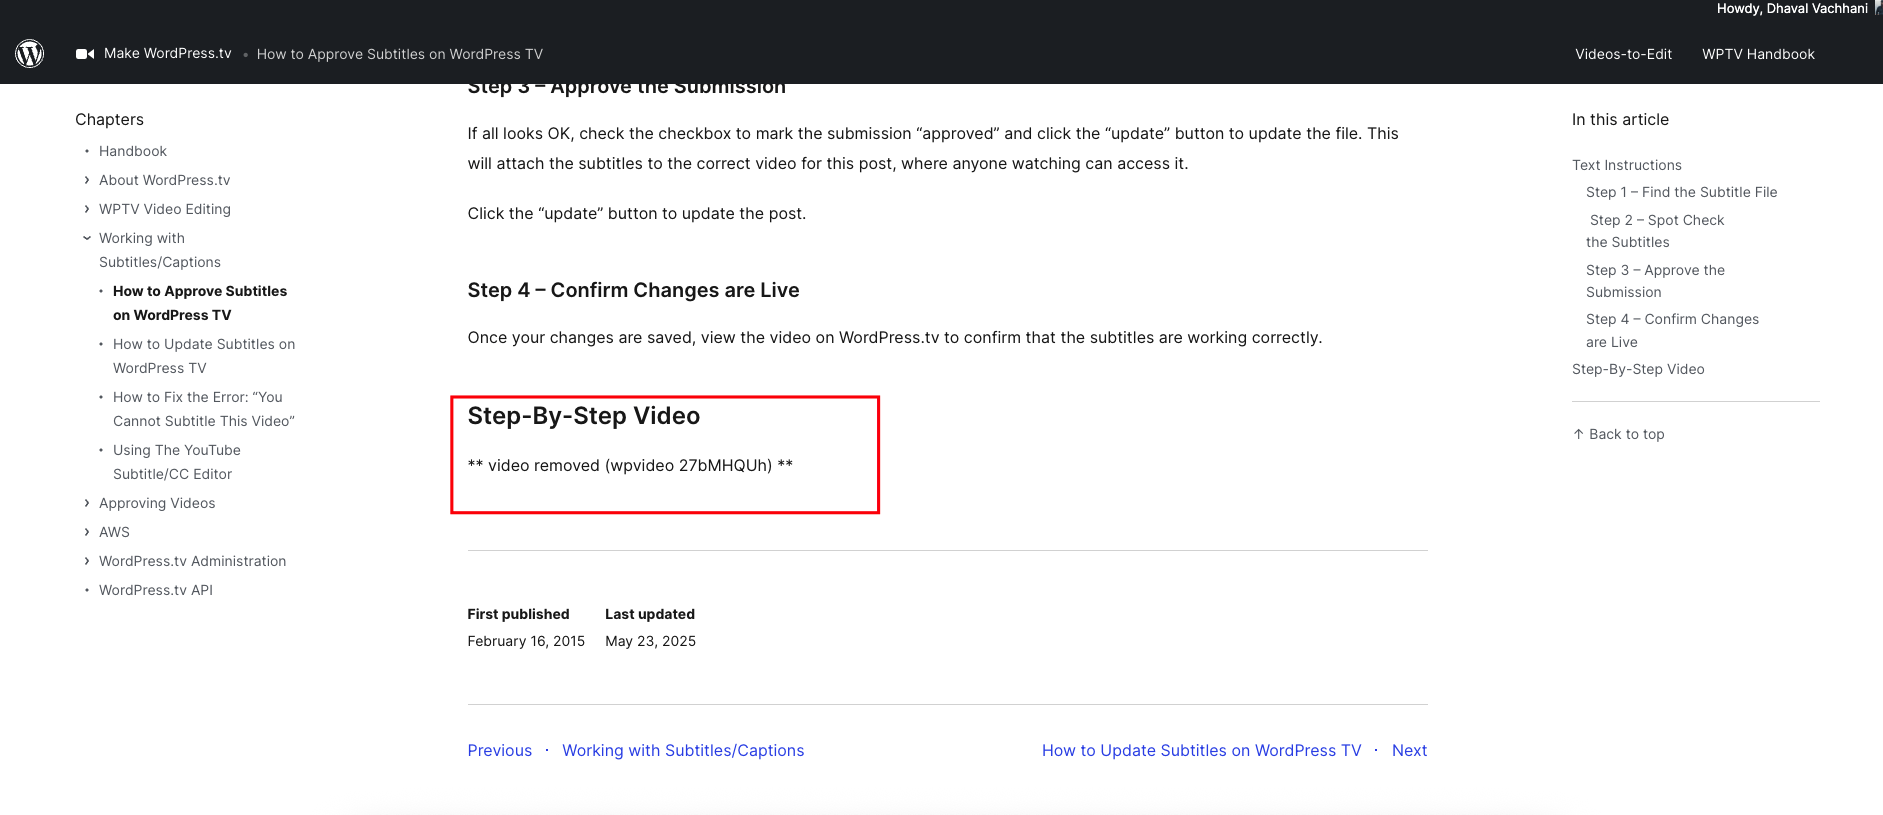Jump to Step-By-Step Video in article outline

pos(1638,369)
